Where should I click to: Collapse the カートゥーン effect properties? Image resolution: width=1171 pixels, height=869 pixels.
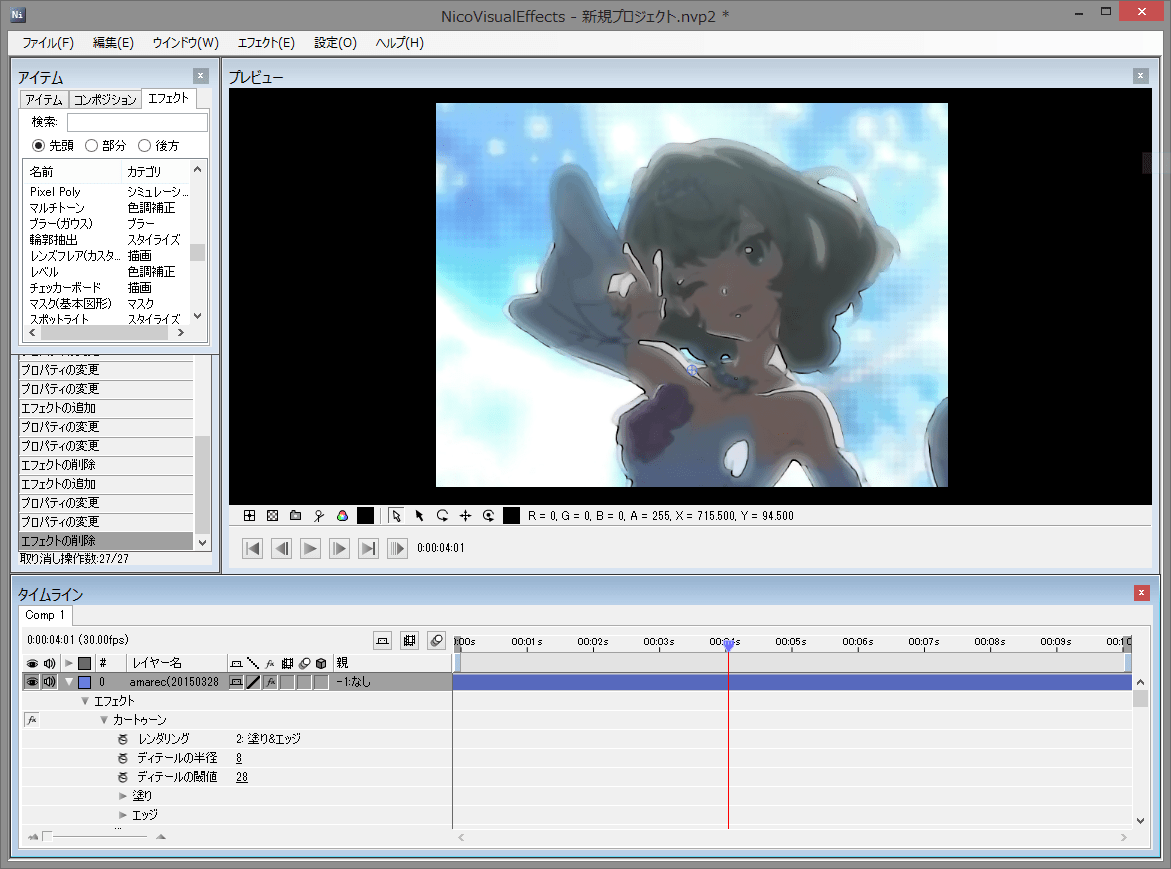click(x=104, y=720)
